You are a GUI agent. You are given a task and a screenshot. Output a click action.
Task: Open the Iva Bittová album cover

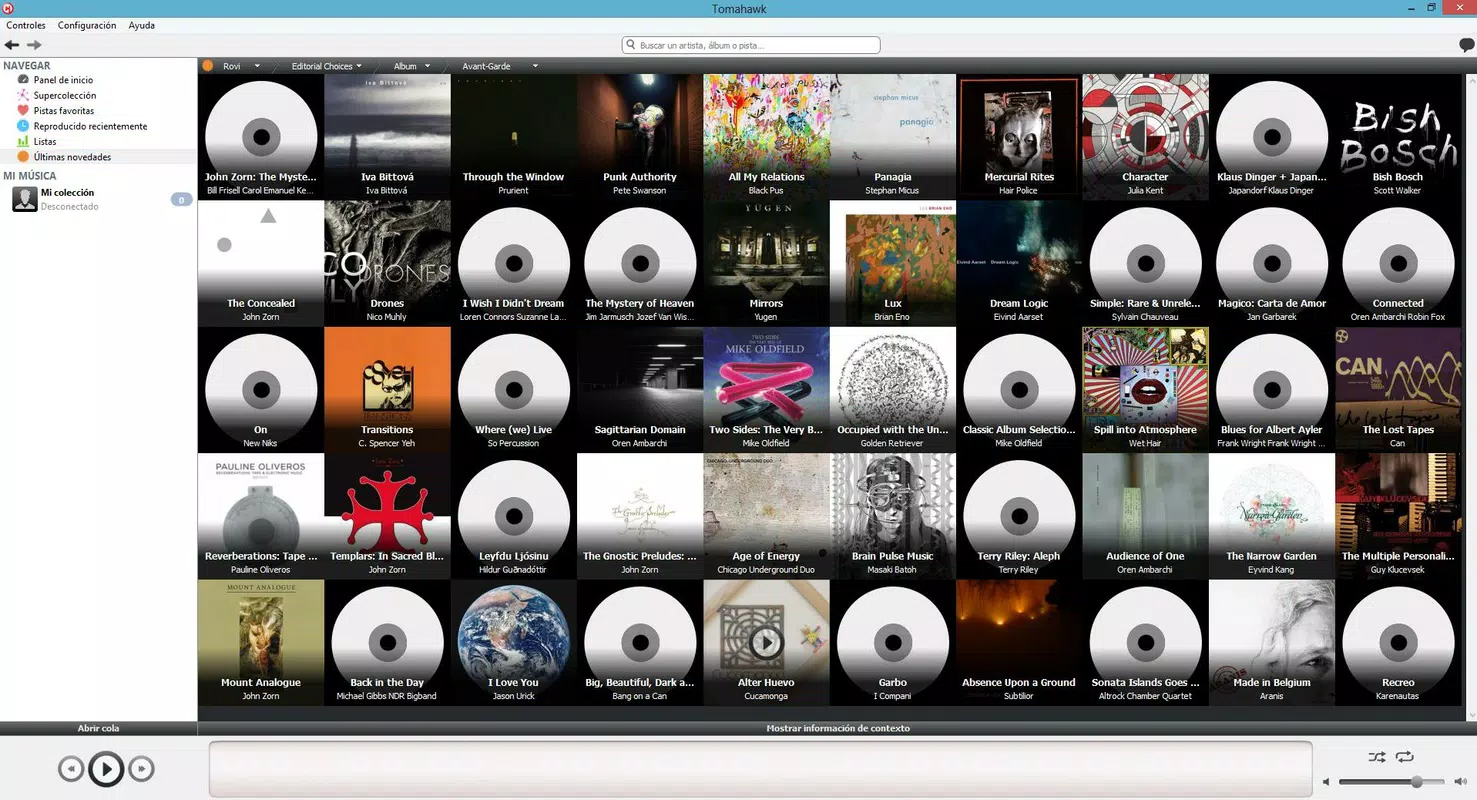pos(387,137)
